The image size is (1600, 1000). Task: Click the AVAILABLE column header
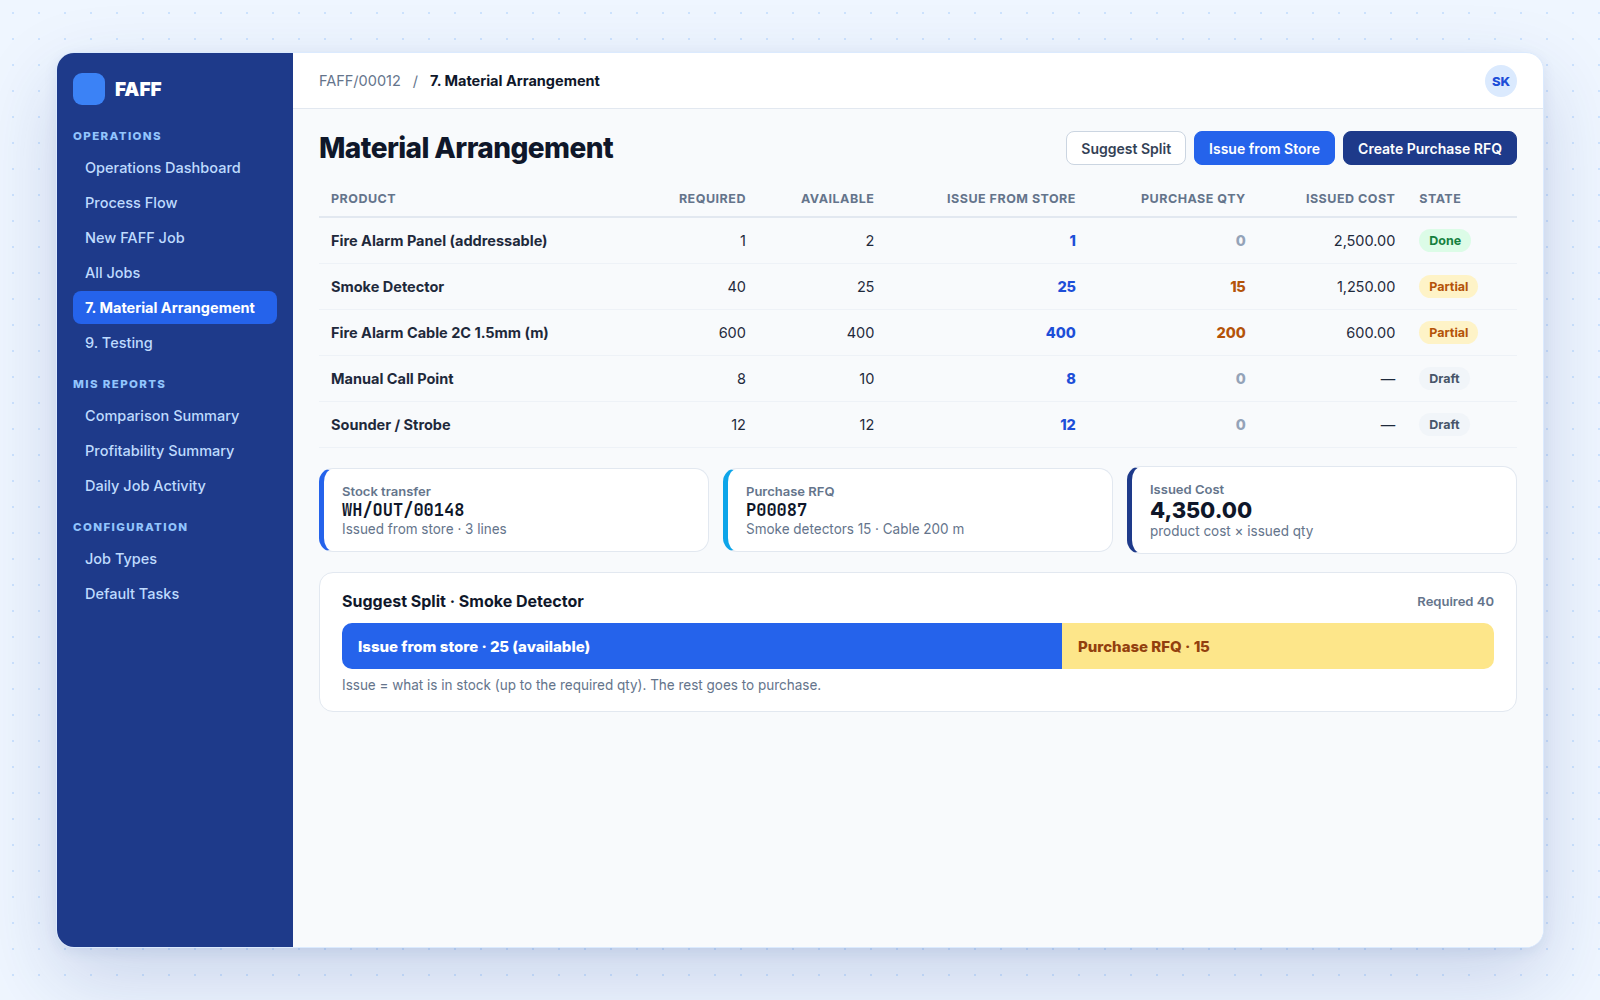coord(837,199)
